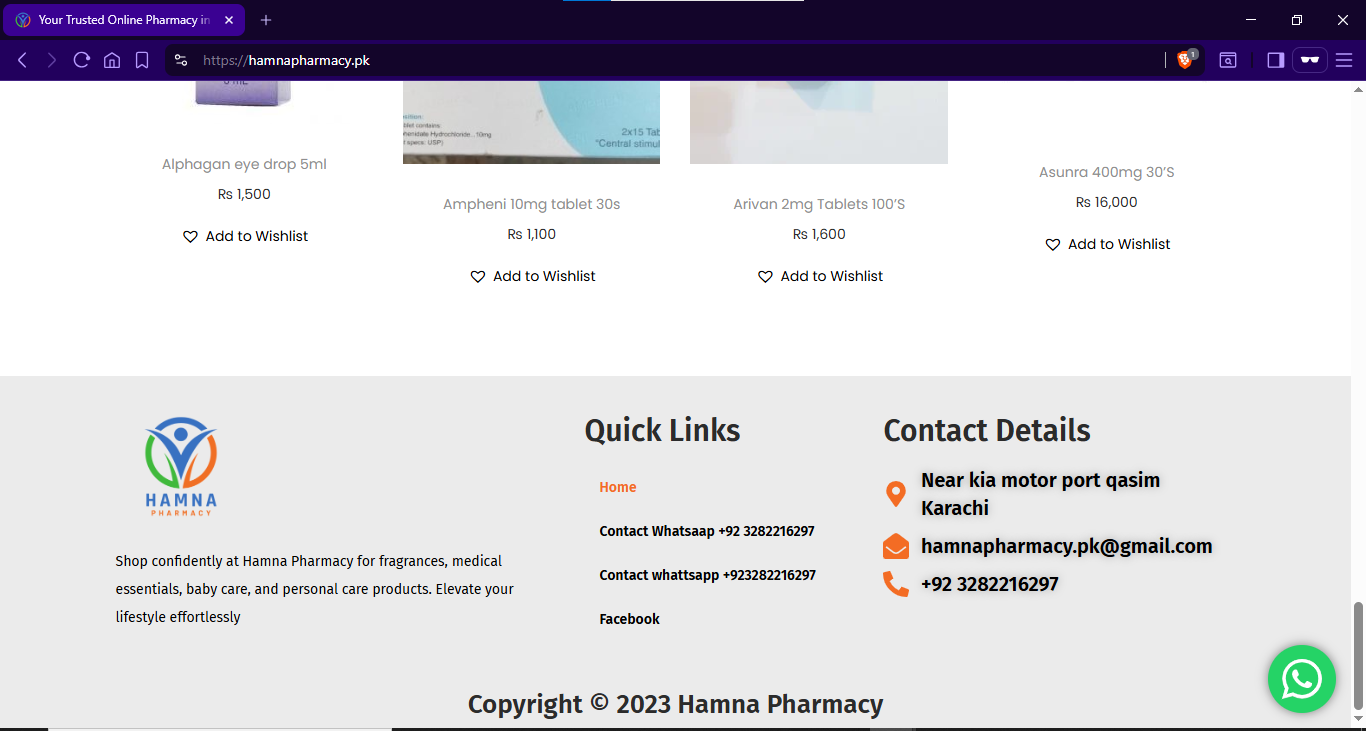View site settings icon in address bar

[x=181, y=60]
